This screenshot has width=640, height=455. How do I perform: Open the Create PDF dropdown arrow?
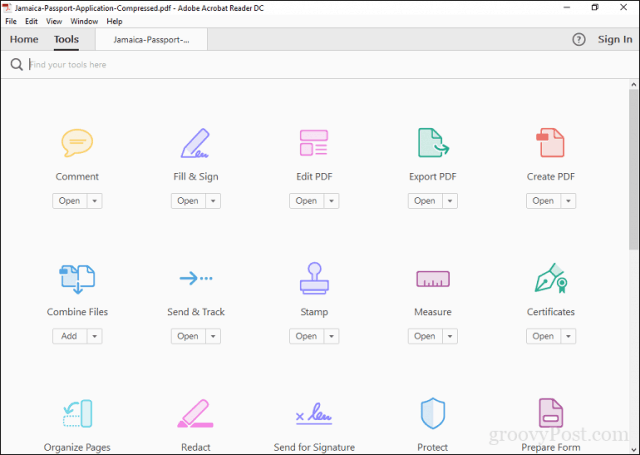[568, 201]
